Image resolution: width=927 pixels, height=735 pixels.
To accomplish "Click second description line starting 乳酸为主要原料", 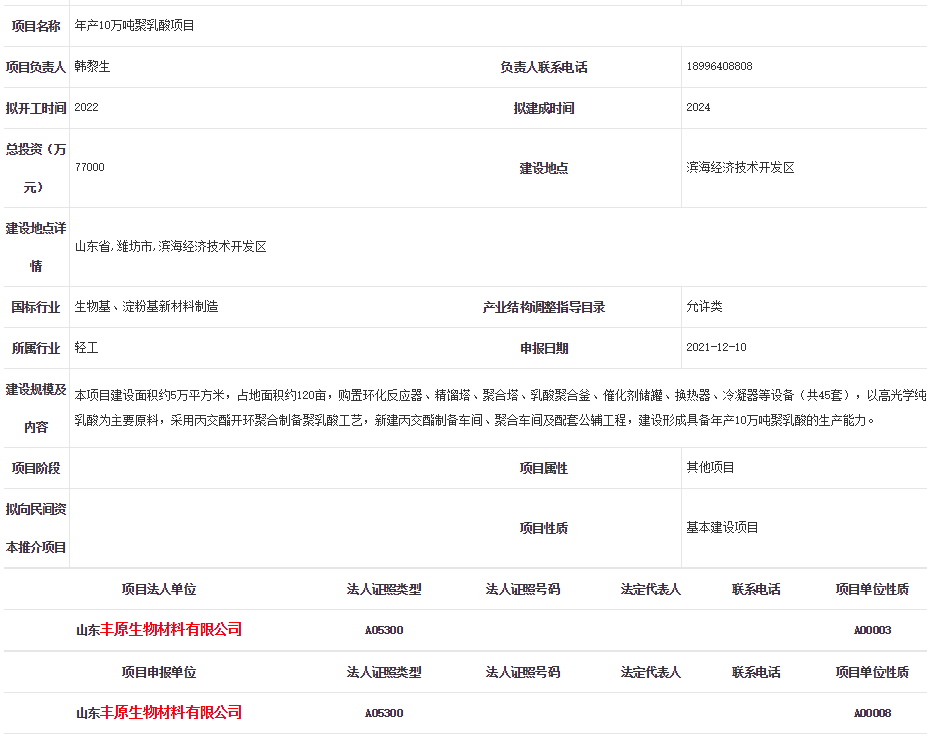I will click(474, 420).
